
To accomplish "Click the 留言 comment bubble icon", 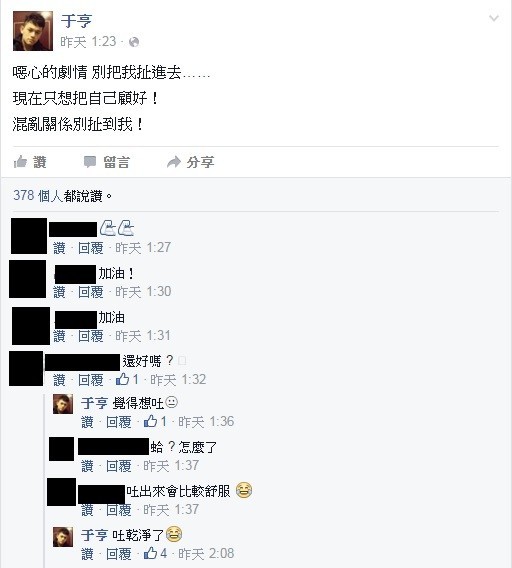I will 90,162.
